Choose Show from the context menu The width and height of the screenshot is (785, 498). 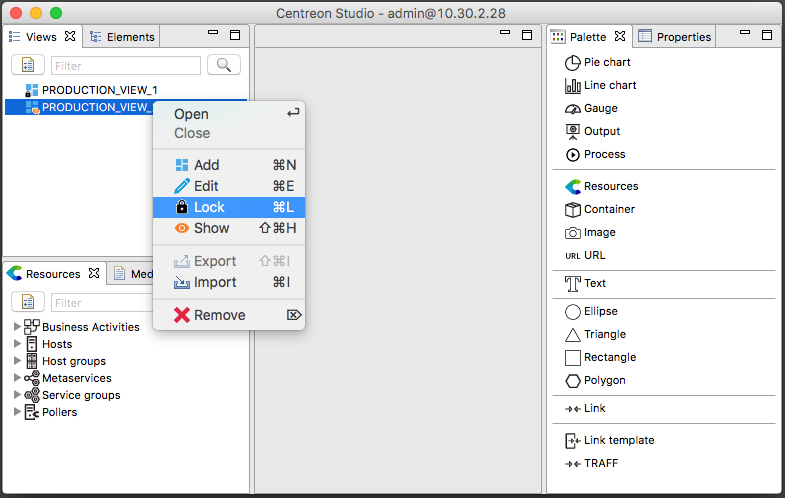229,228
